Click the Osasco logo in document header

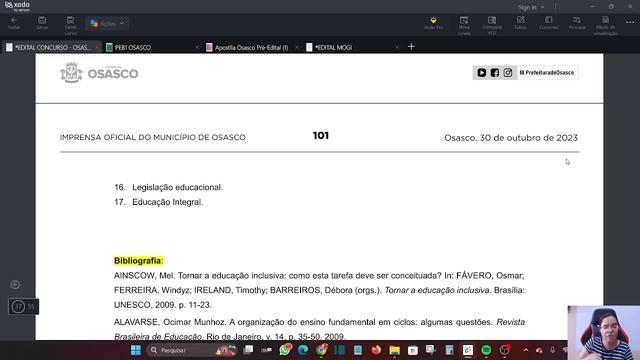pos(99,73)
